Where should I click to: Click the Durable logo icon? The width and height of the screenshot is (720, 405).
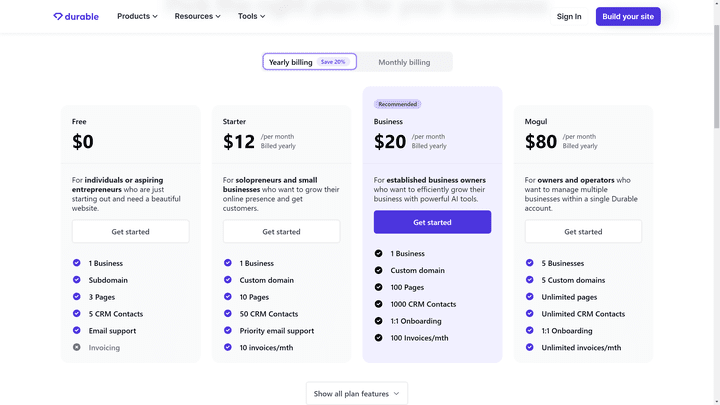58,17
